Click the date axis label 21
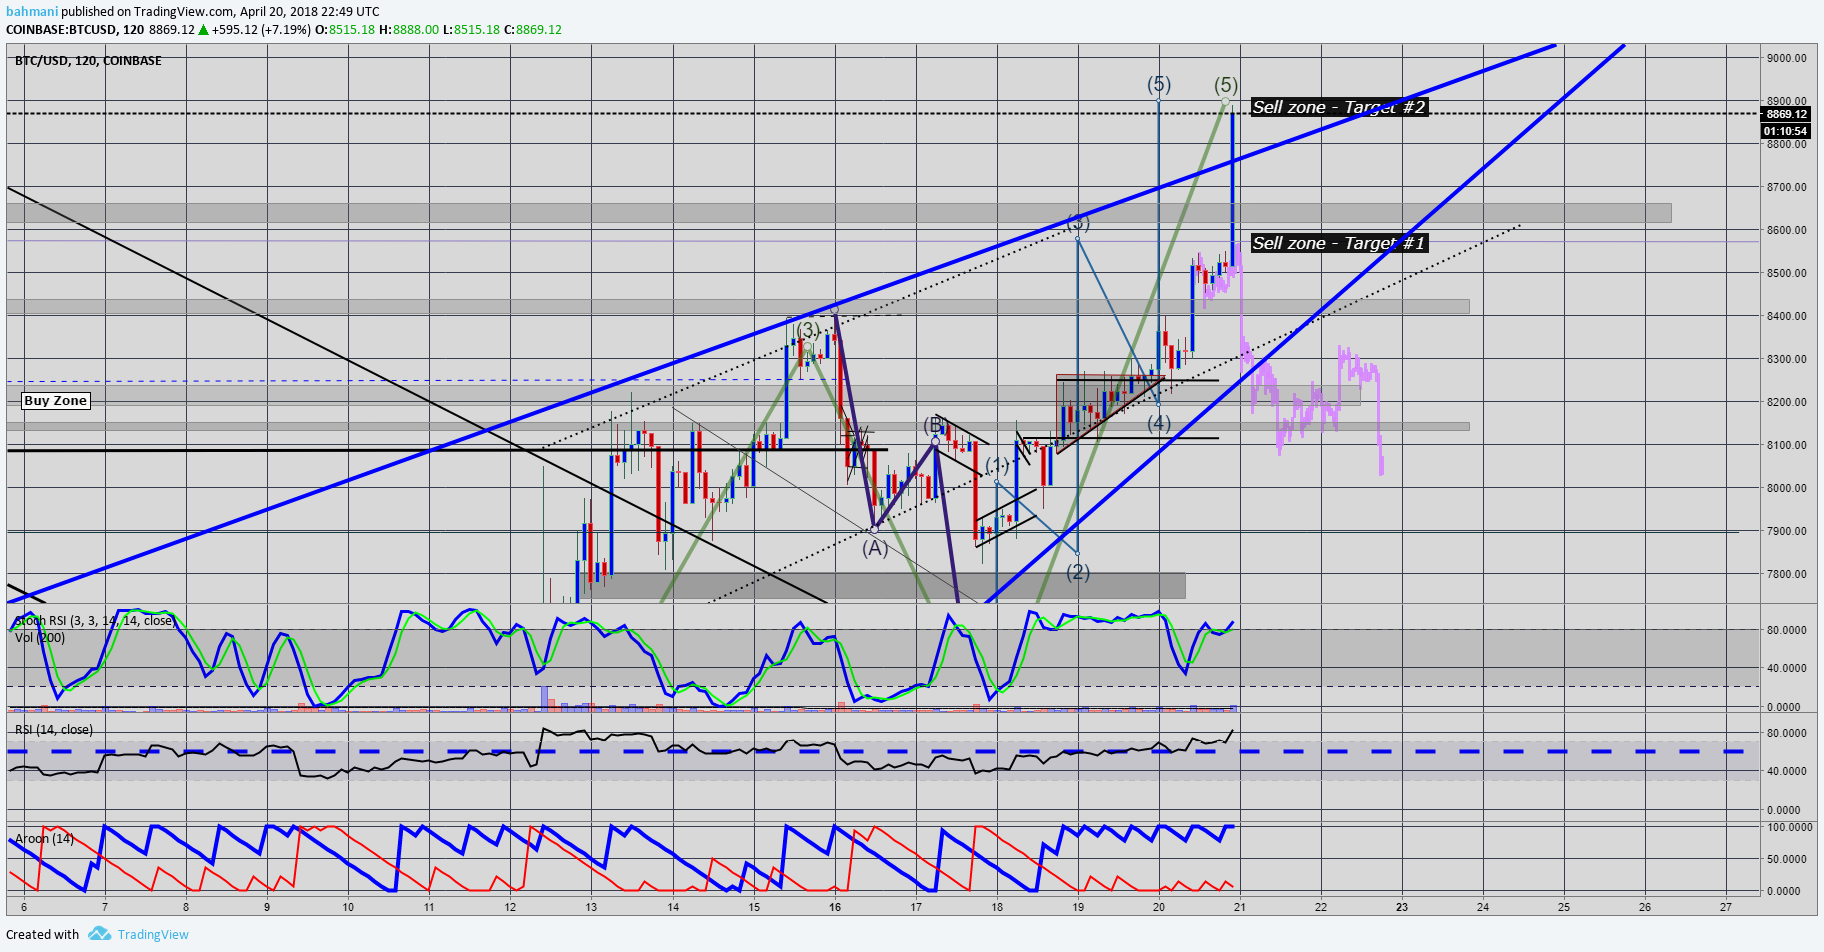The height and width of the screenshot is (952, 1824). pyautogui.click(x=1239, y=907)
